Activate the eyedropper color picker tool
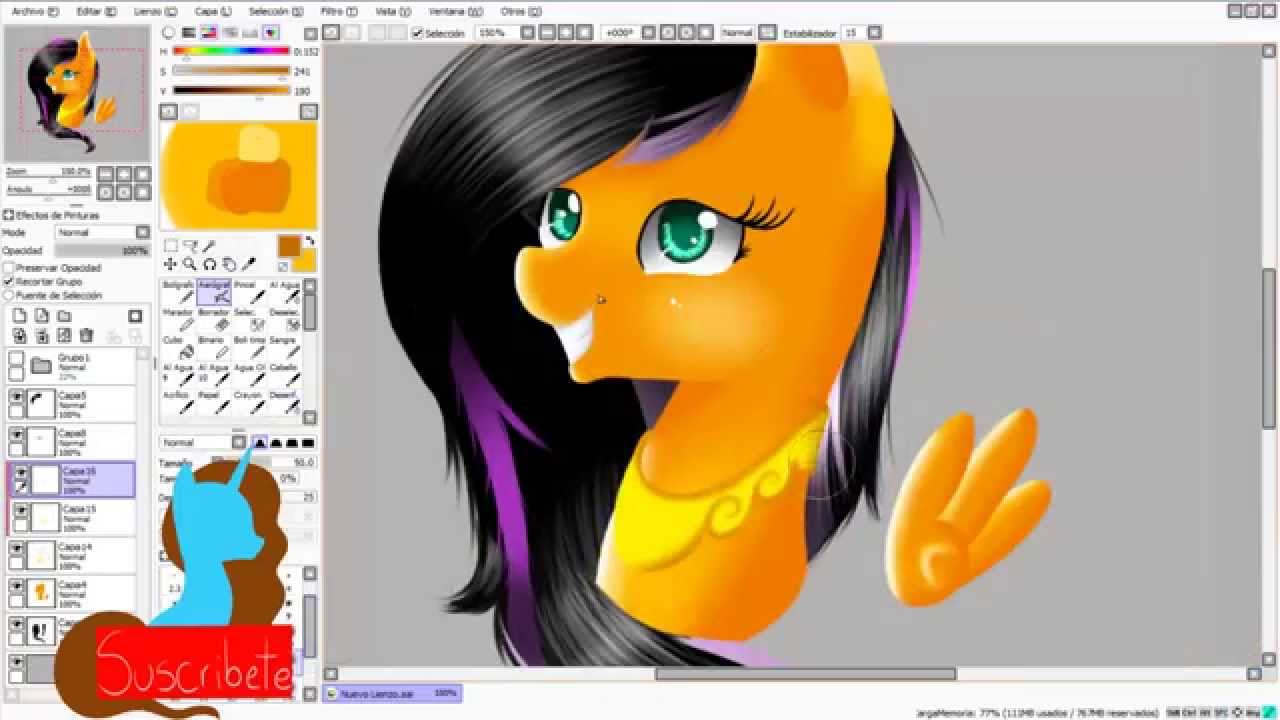This screenshot has width=1280, height=720. 249,264
